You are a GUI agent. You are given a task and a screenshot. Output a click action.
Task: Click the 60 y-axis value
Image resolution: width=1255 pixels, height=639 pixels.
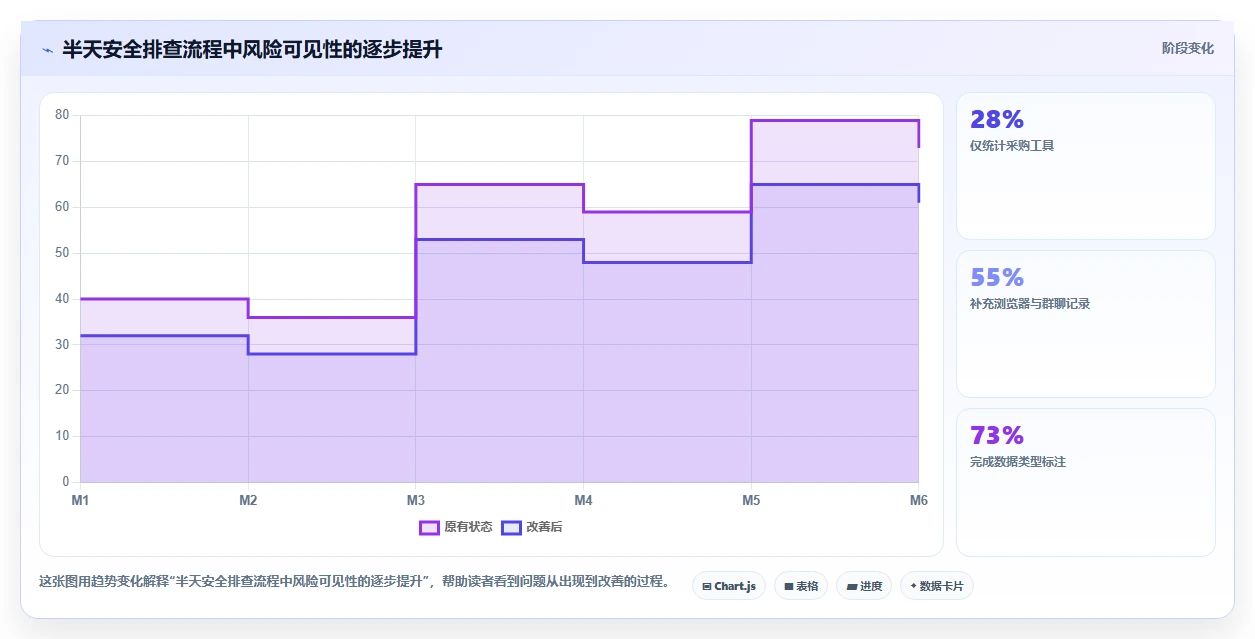[x=62, y=207]
